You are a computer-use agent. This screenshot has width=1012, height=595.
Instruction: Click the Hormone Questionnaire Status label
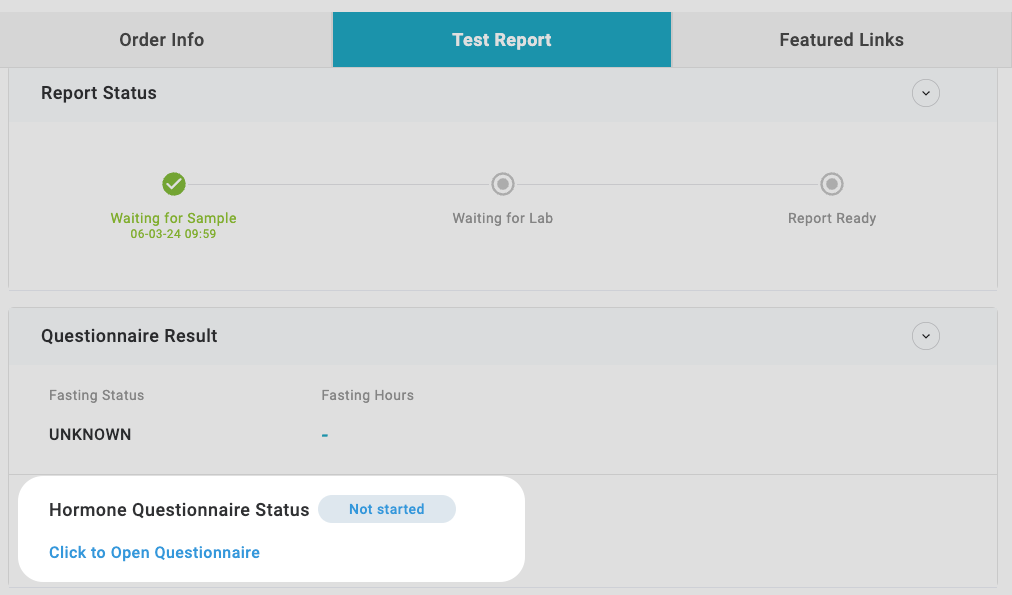(x=179, y=510)
